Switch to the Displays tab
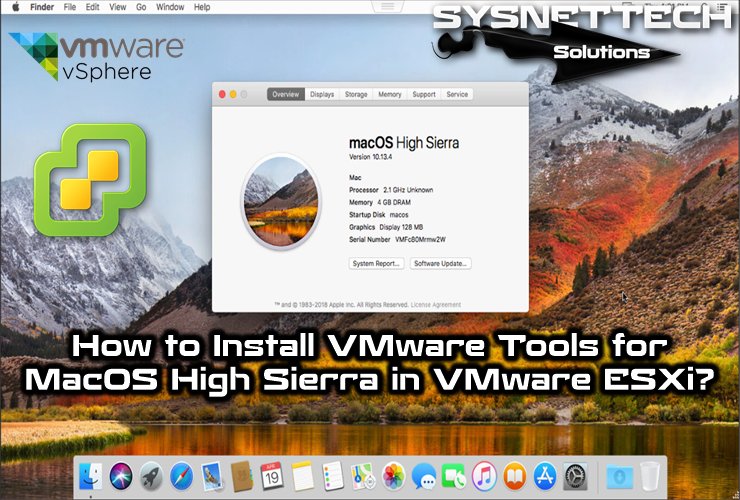 click(322, 94)
